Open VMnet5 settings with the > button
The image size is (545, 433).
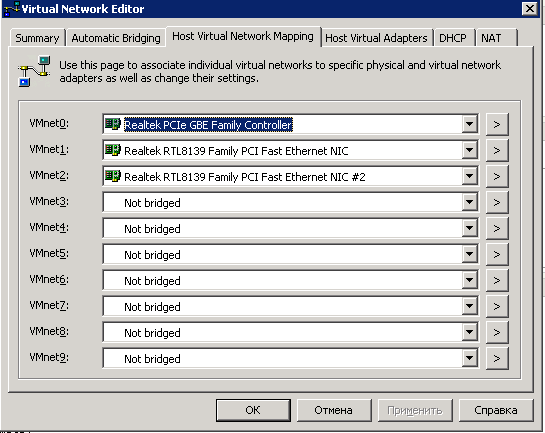pyautogui.click(x=497, y=254)
